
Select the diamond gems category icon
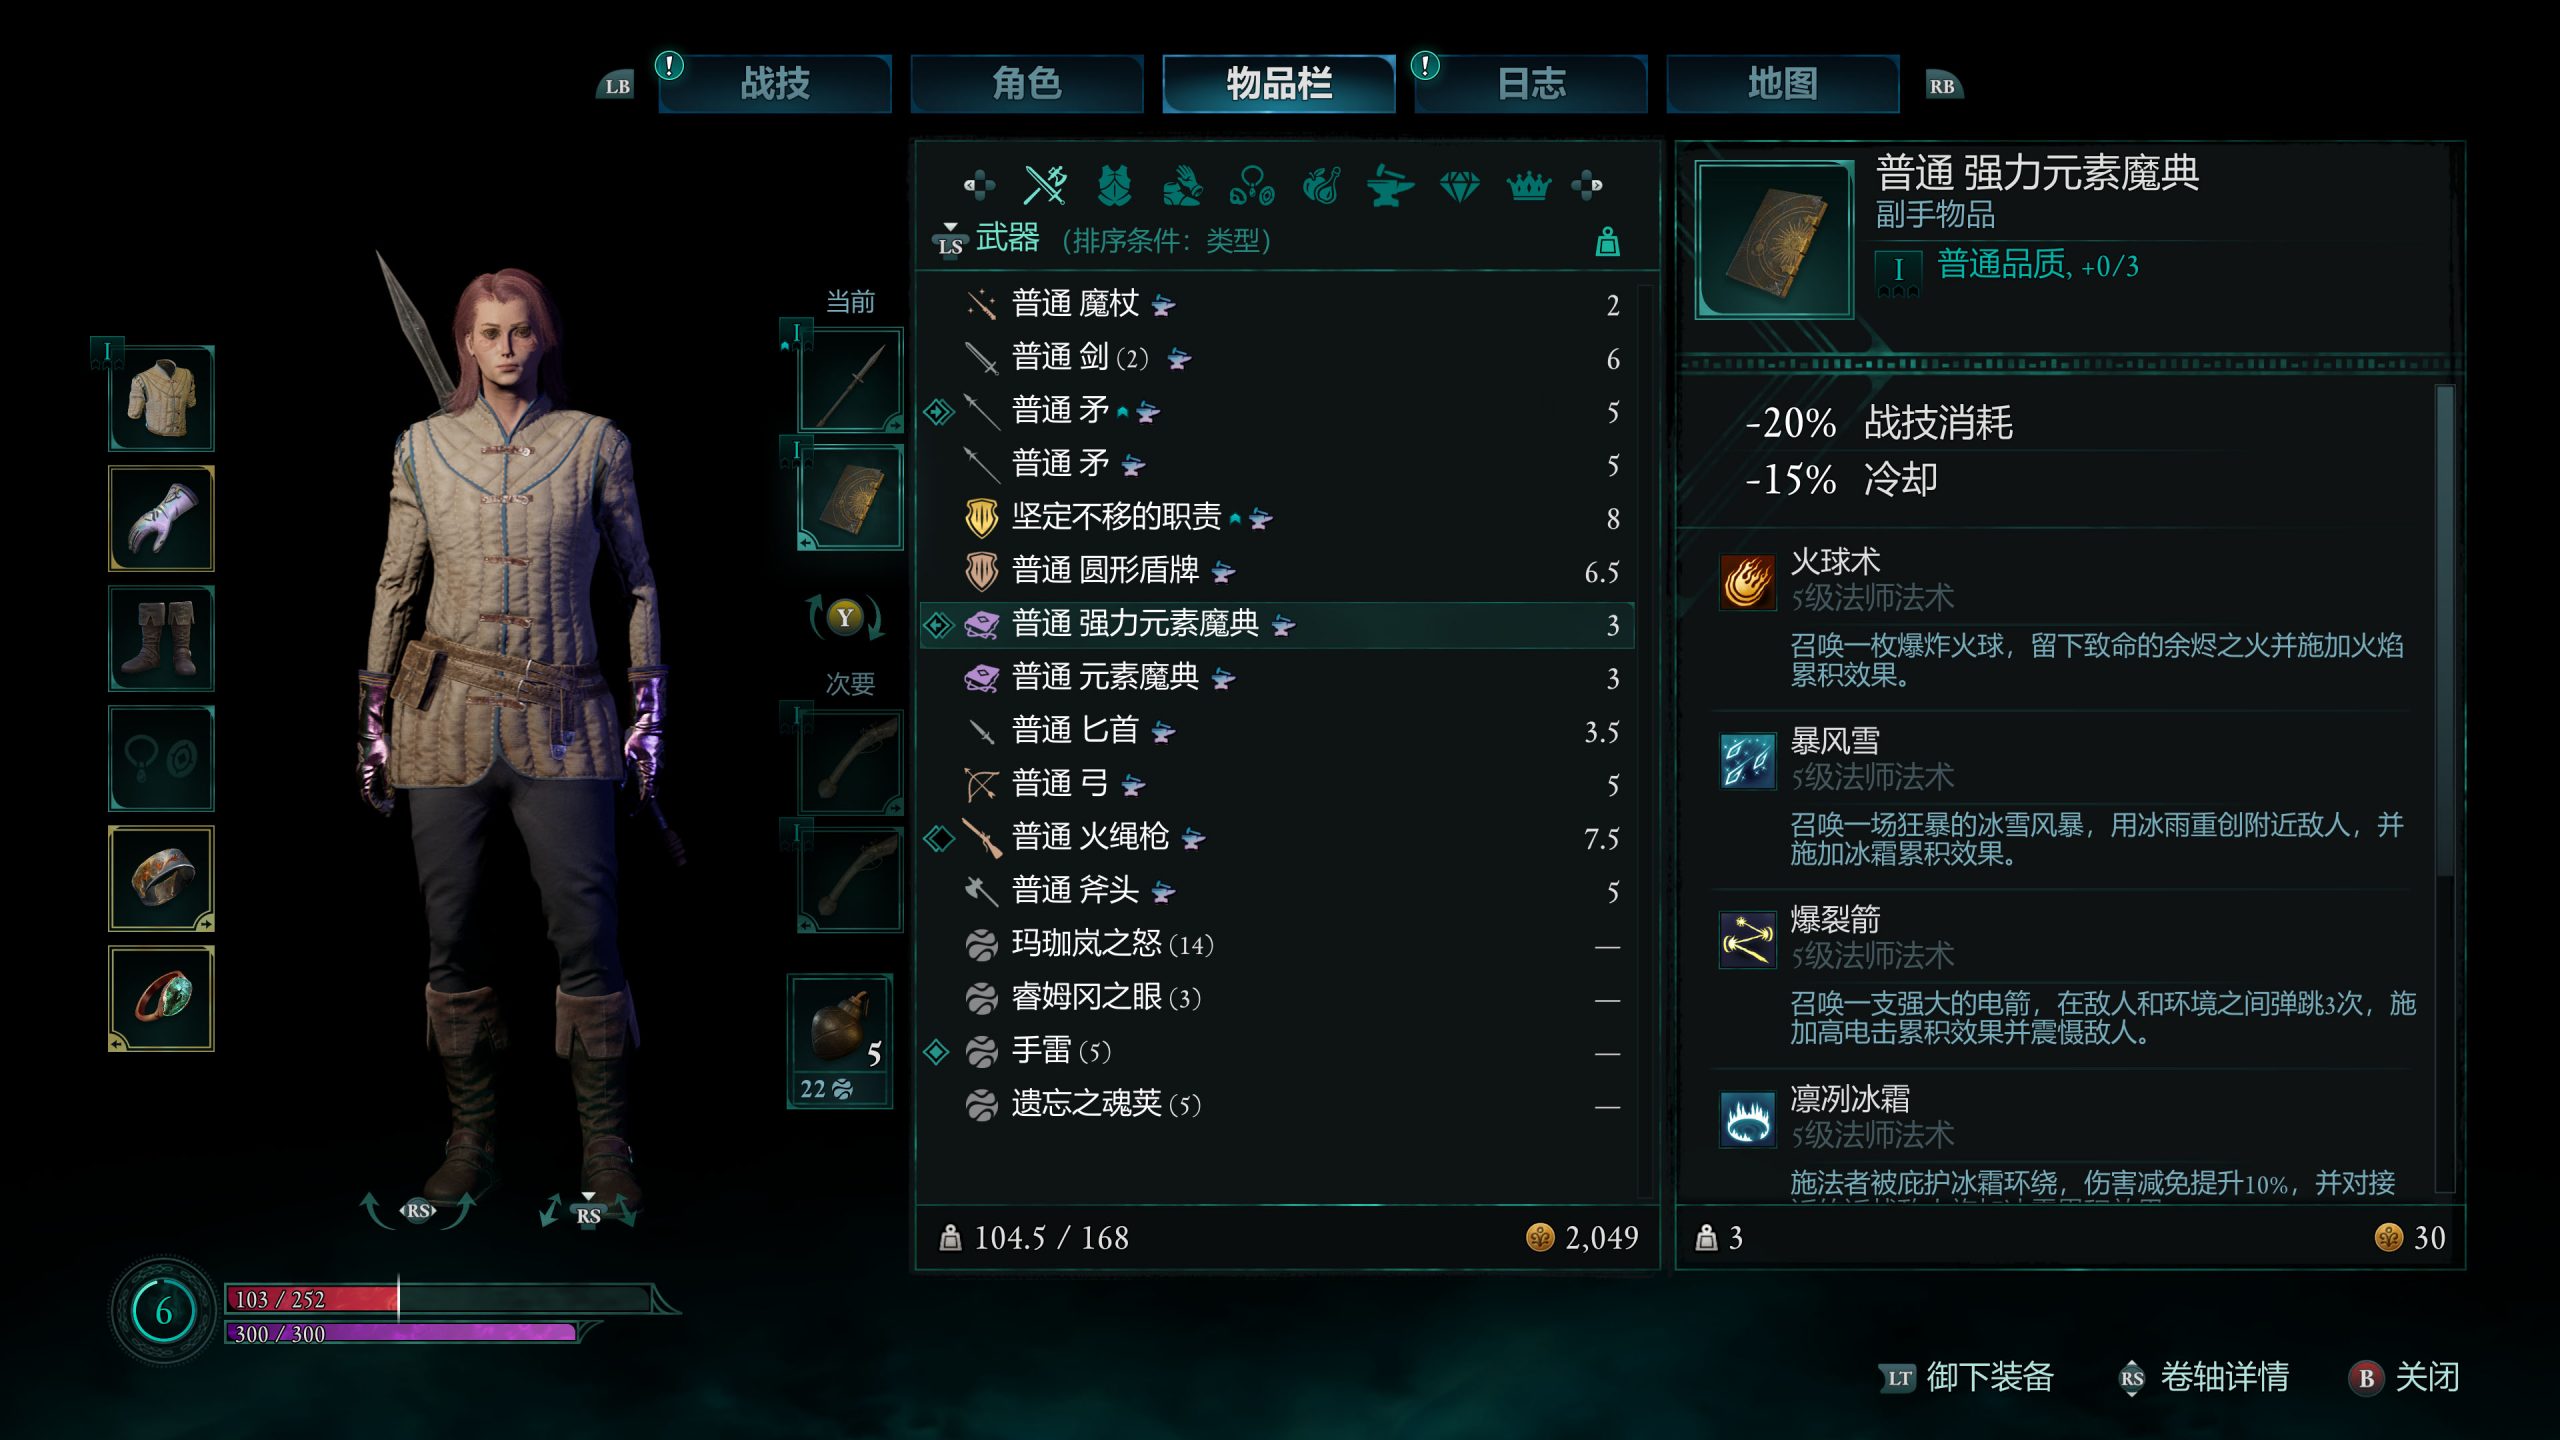pos(1459,185)
